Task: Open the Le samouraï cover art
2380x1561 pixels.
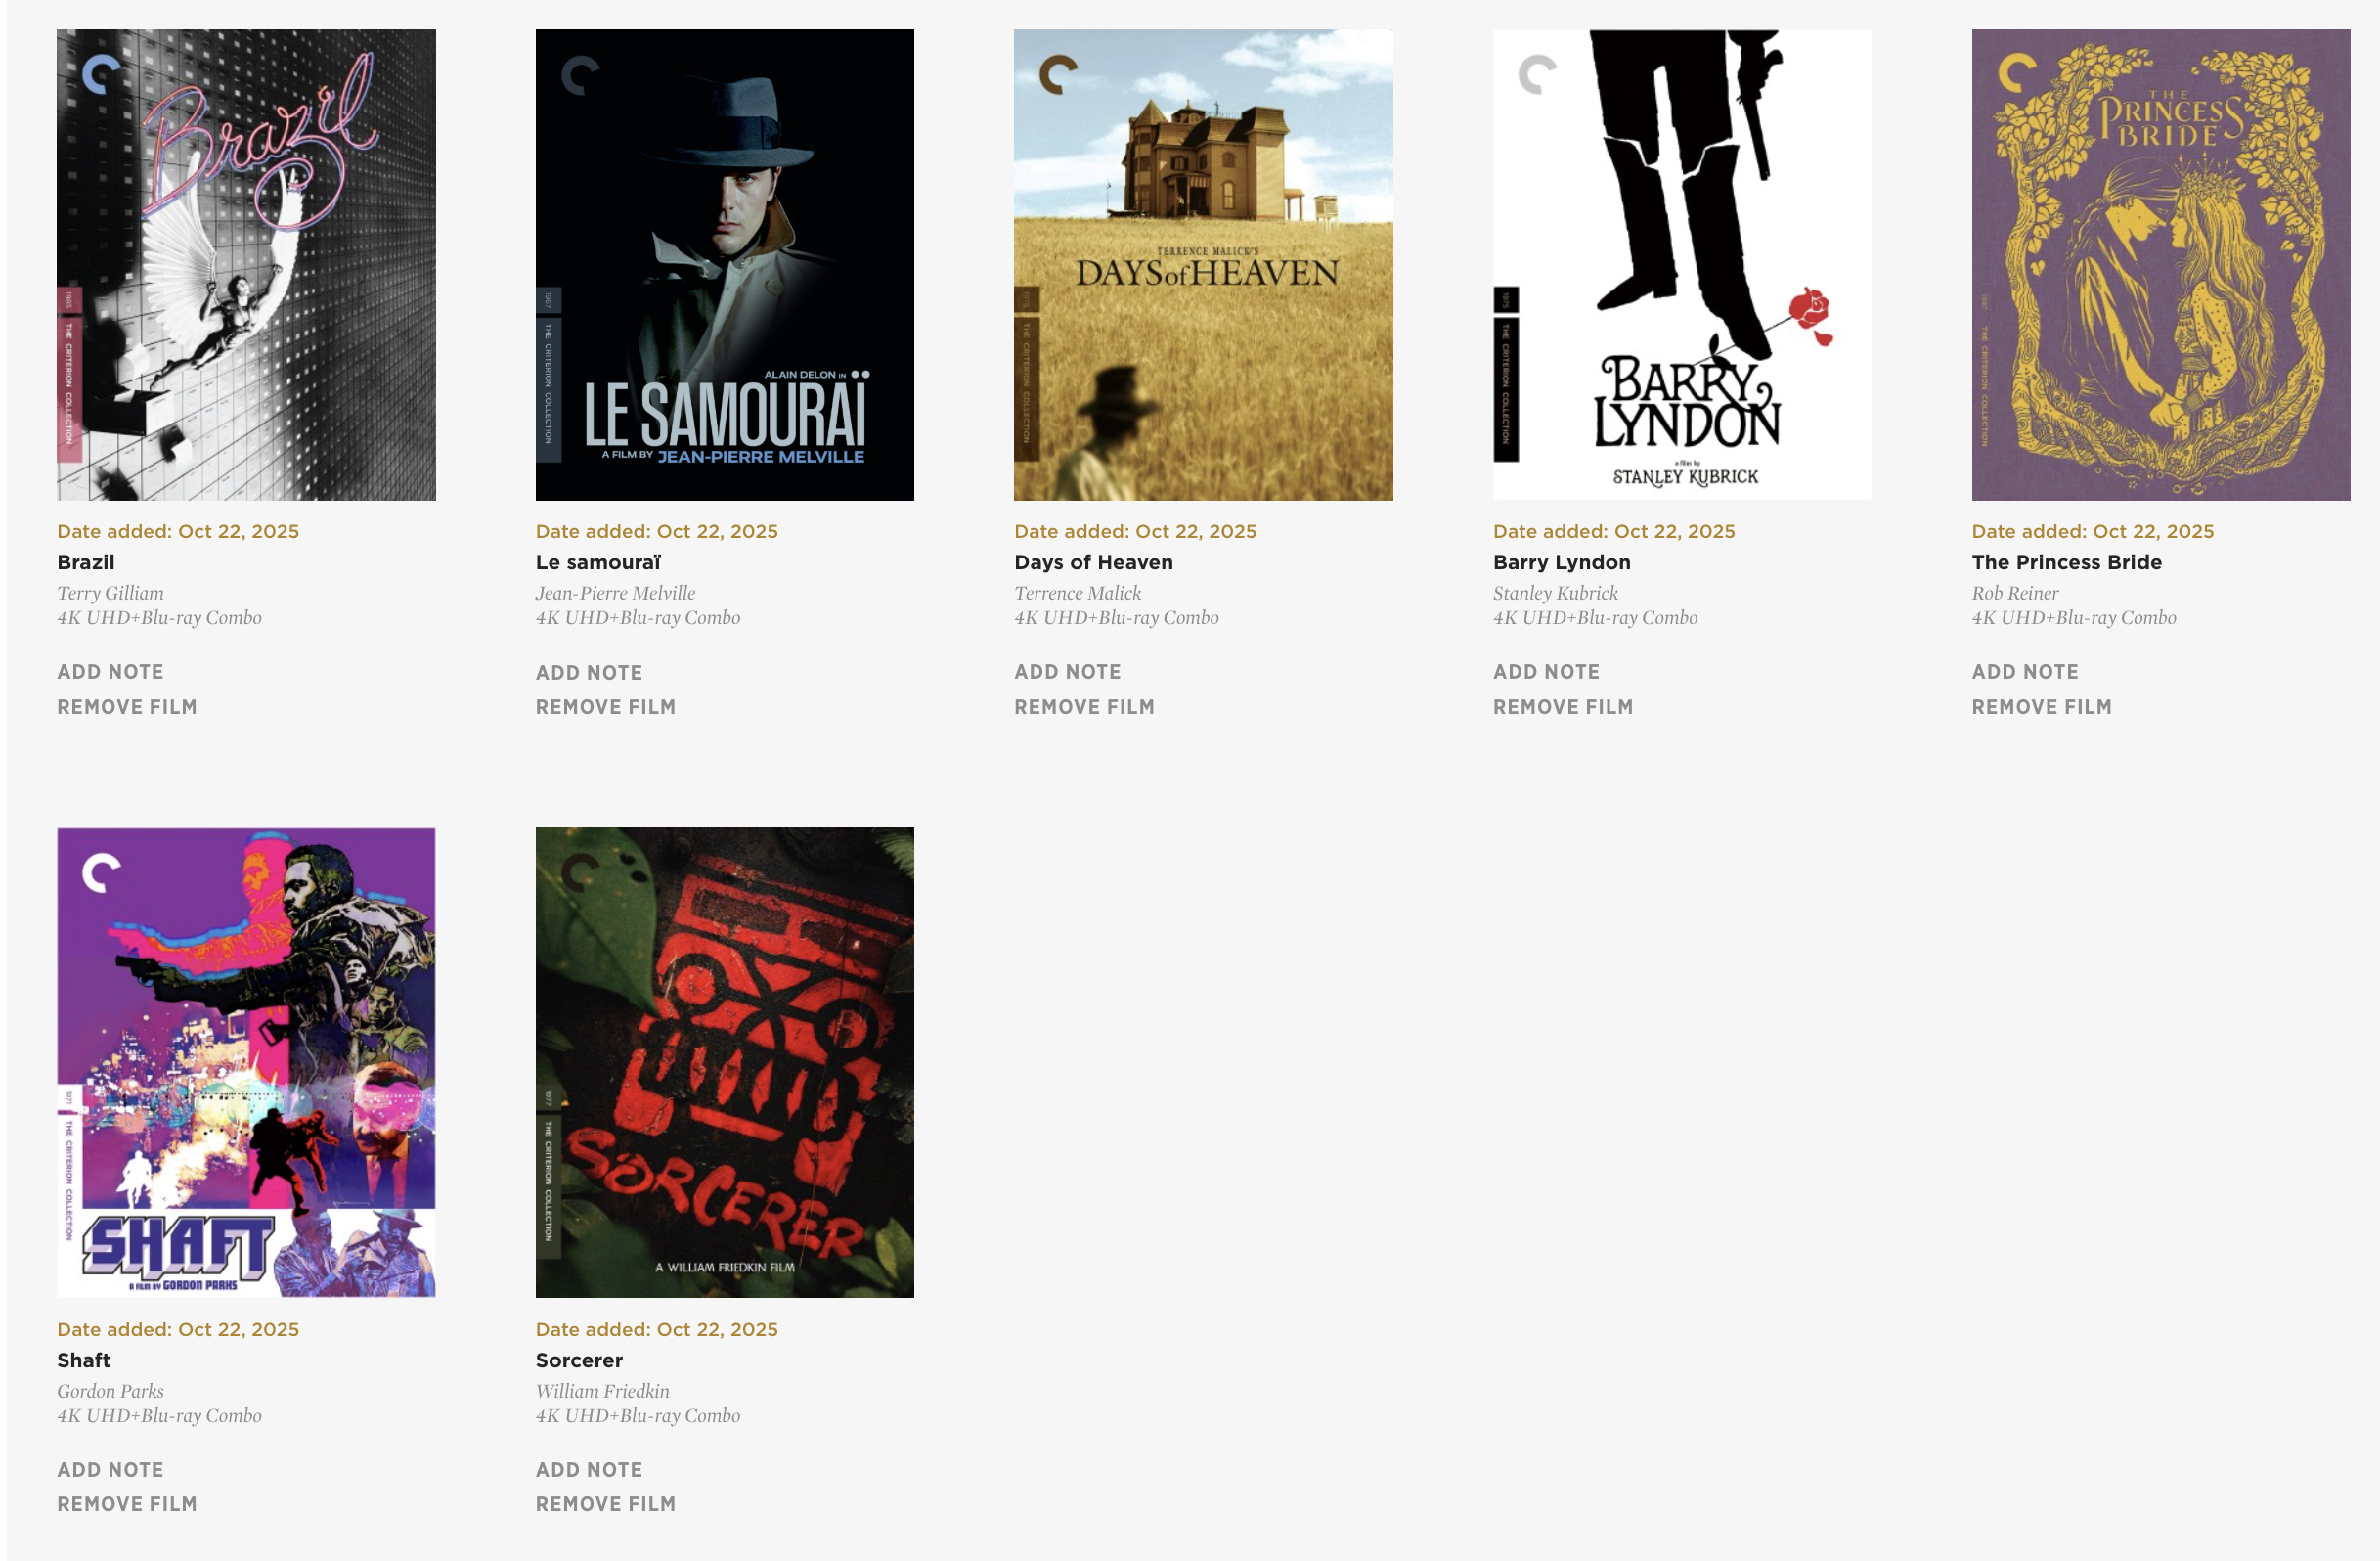Action: pyautogui.click(x=724, y=265)
